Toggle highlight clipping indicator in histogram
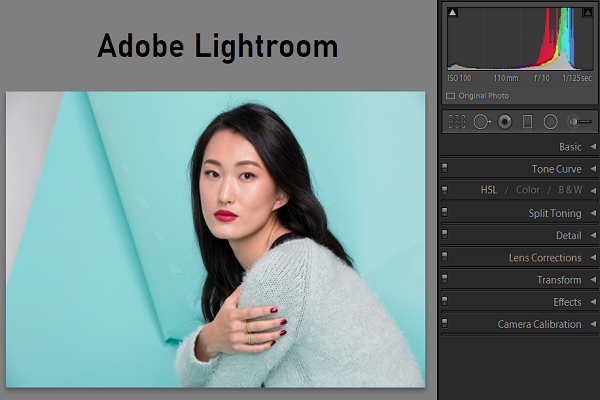Viewport: 600px width, 400px height. coord(587,13)
